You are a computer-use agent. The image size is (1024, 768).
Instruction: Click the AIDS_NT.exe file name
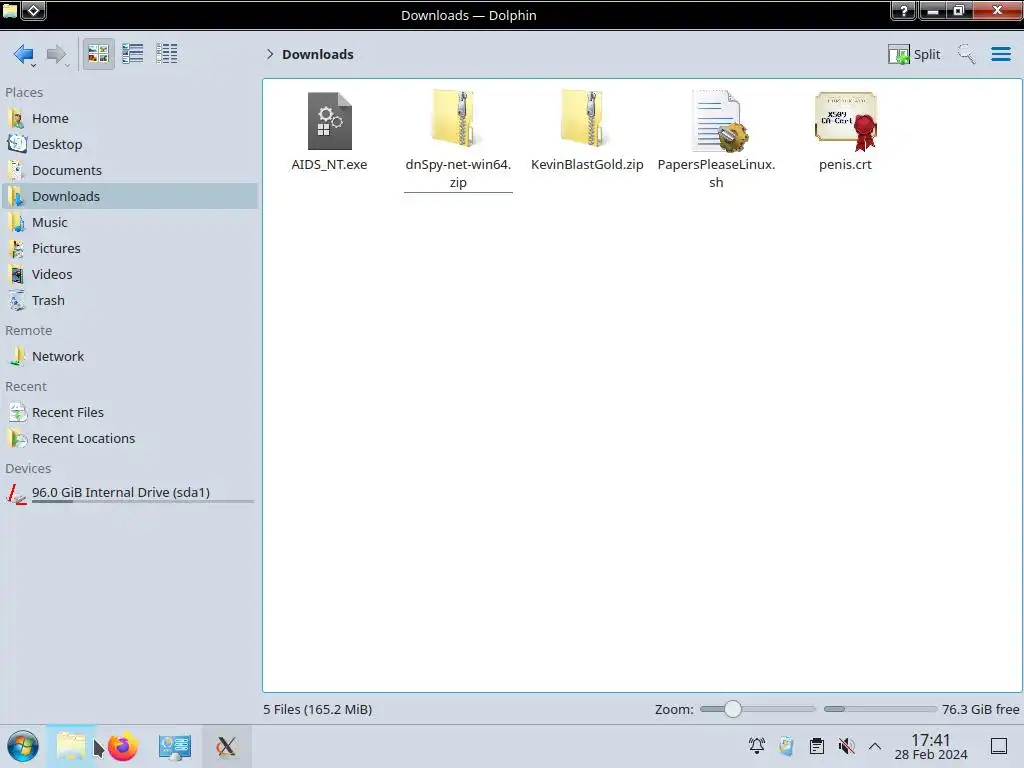[329, 165]
